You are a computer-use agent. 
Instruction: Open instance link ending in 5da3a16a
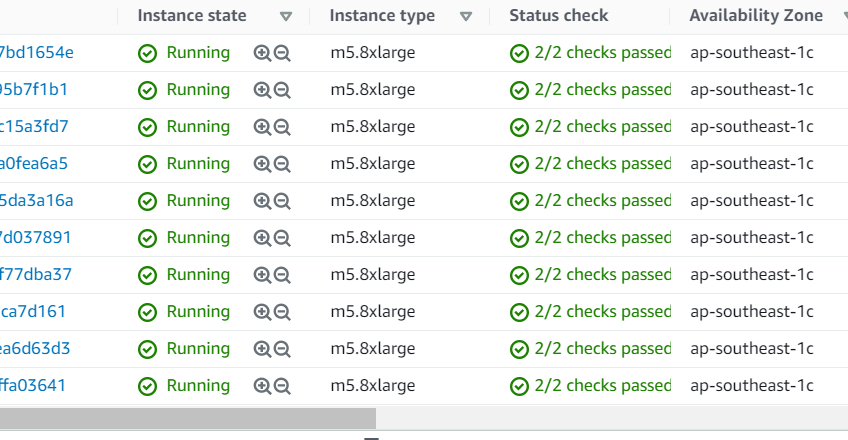[37, 201]
